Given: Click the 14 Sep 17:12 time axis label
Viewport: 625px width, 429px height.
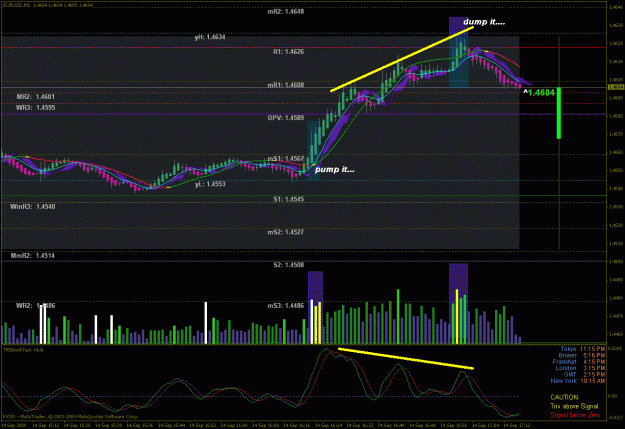Looking at the screenshot, I should (515, 425).
